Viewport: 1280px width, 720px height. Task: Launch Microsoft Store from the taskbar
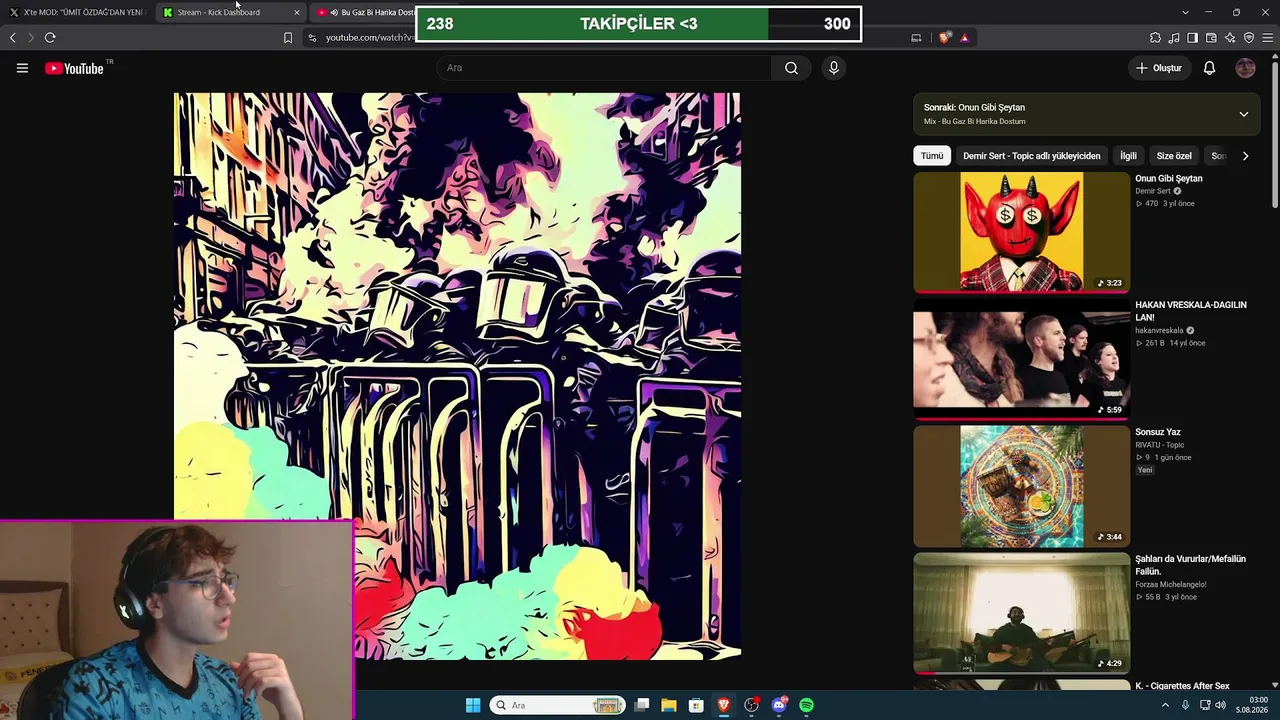tap(696, 705)
